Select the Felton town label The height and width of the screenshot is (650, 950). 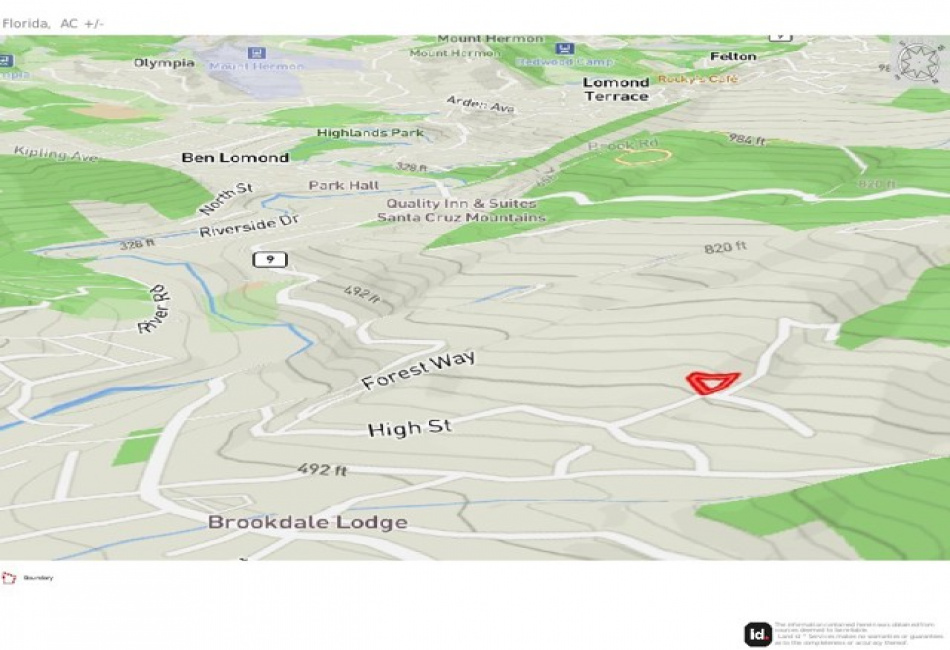tap(733, 56)
